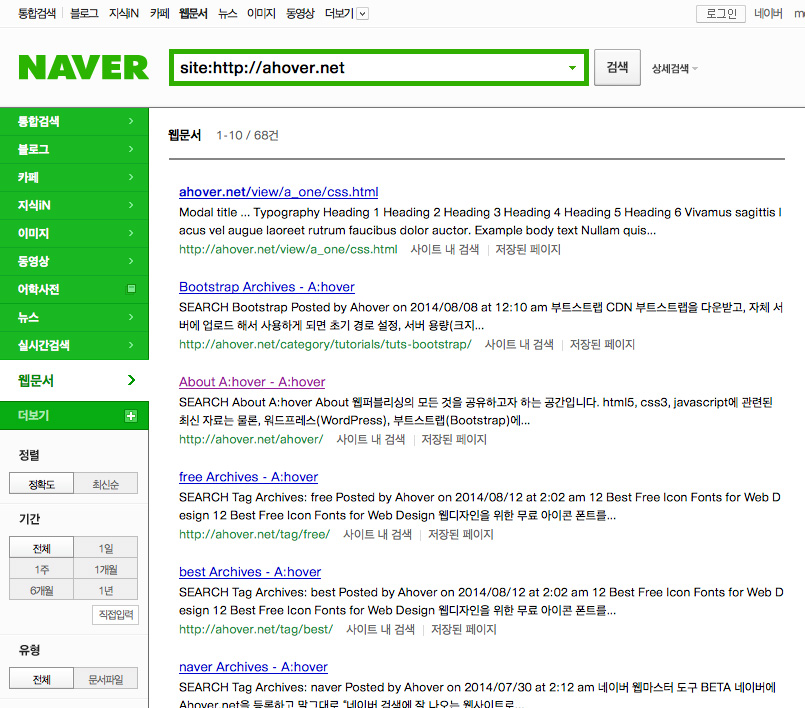
Task: Open result ahover.net/view/a_one/css.html title
Action: 279,192
